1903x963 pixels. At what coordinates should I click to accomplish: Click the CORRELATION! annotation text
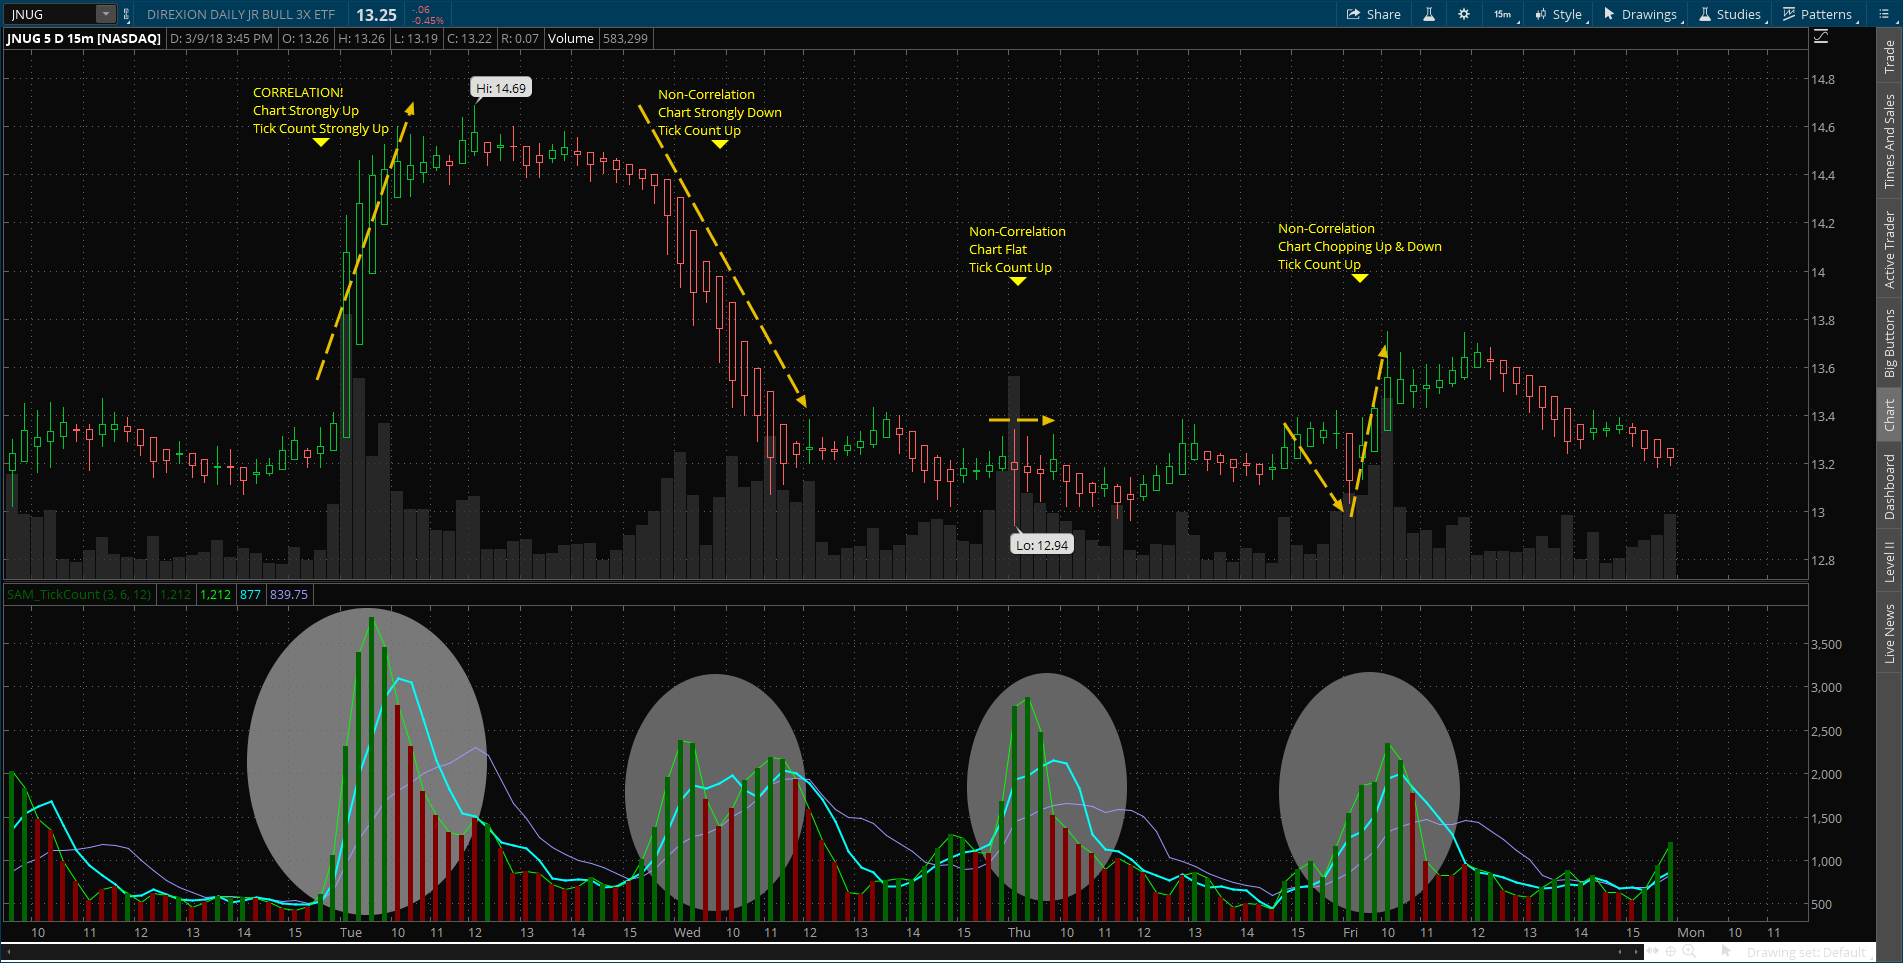pos(298,92)
